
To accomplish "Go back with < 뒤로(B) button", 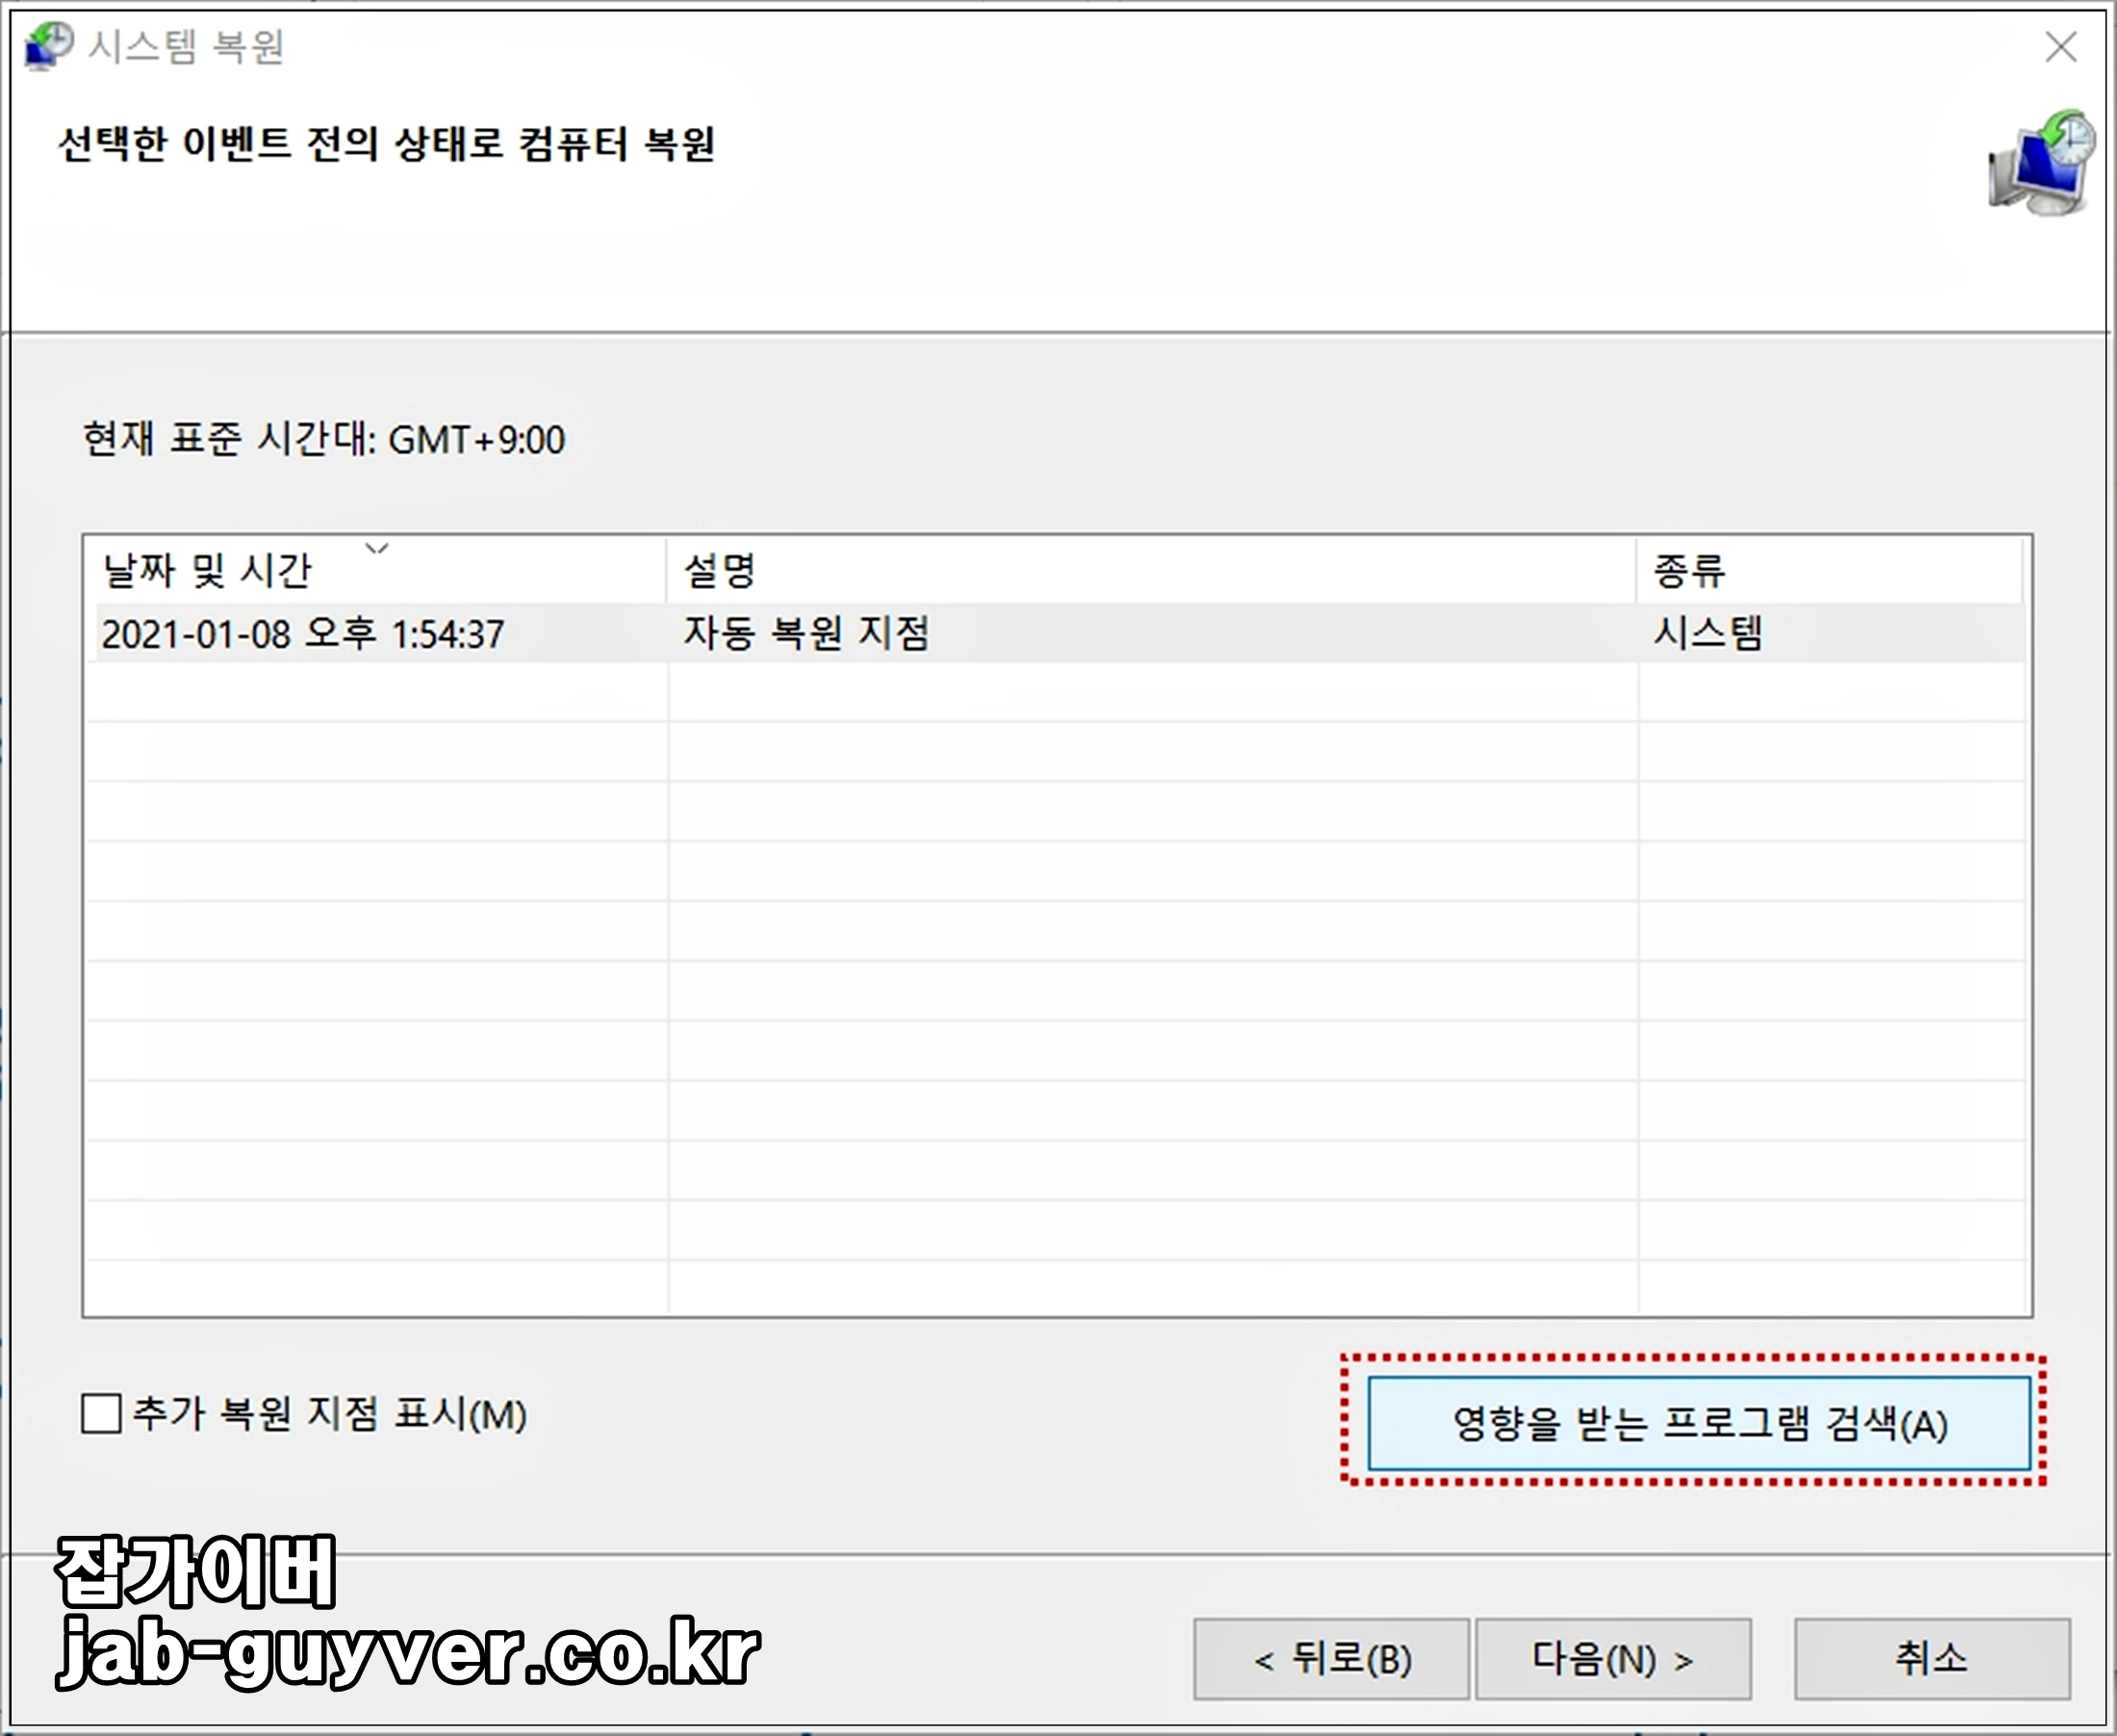I will 1330,1660.
